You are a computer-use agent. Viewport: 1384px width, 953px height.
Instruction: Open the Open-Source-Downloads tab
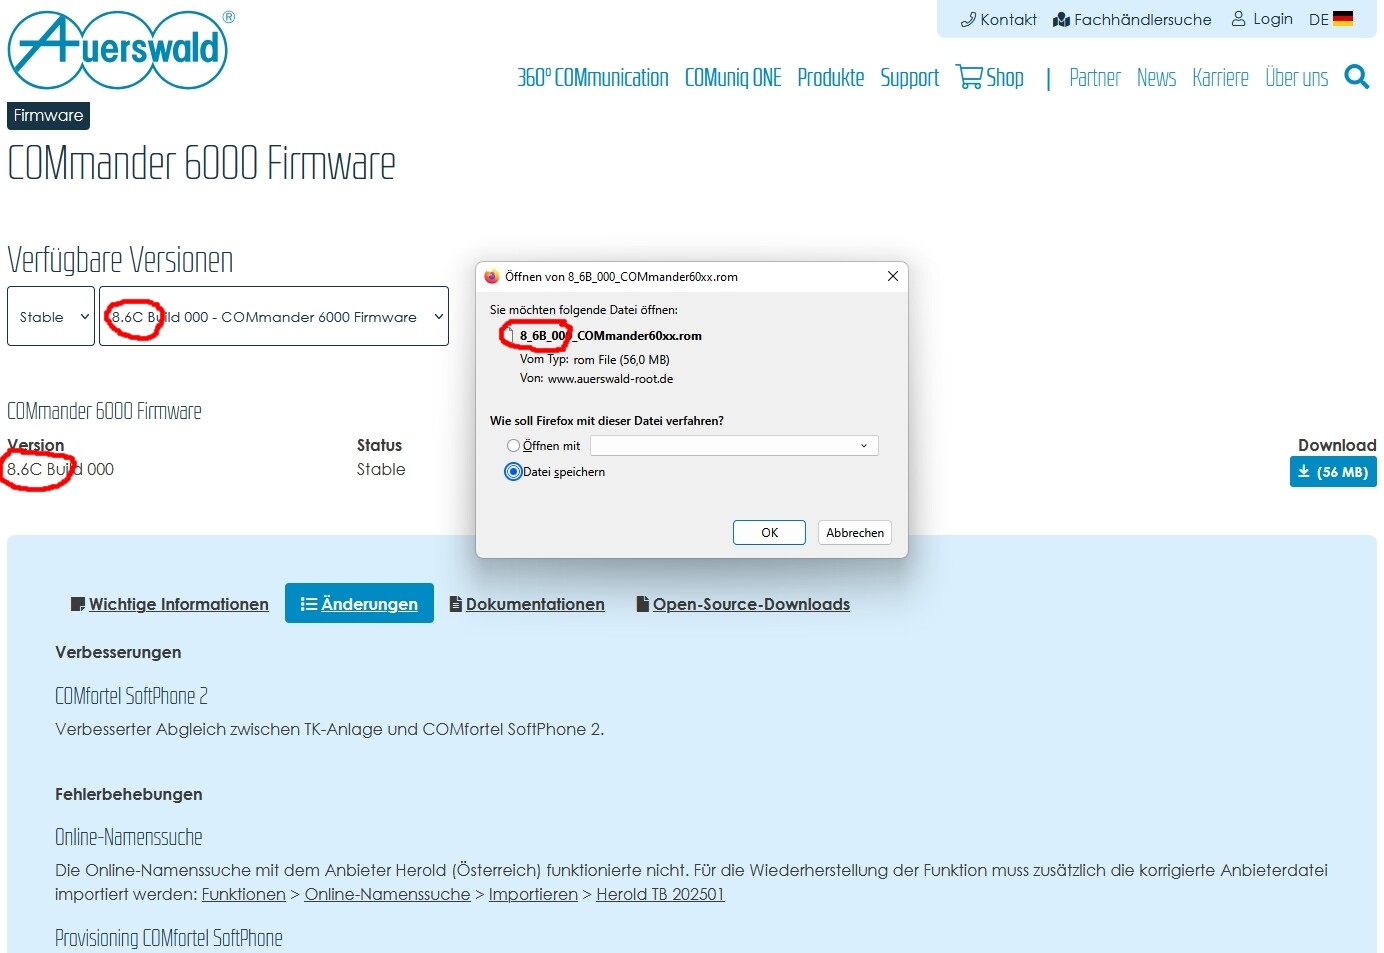pyautogui.click(x=743, y=604)
